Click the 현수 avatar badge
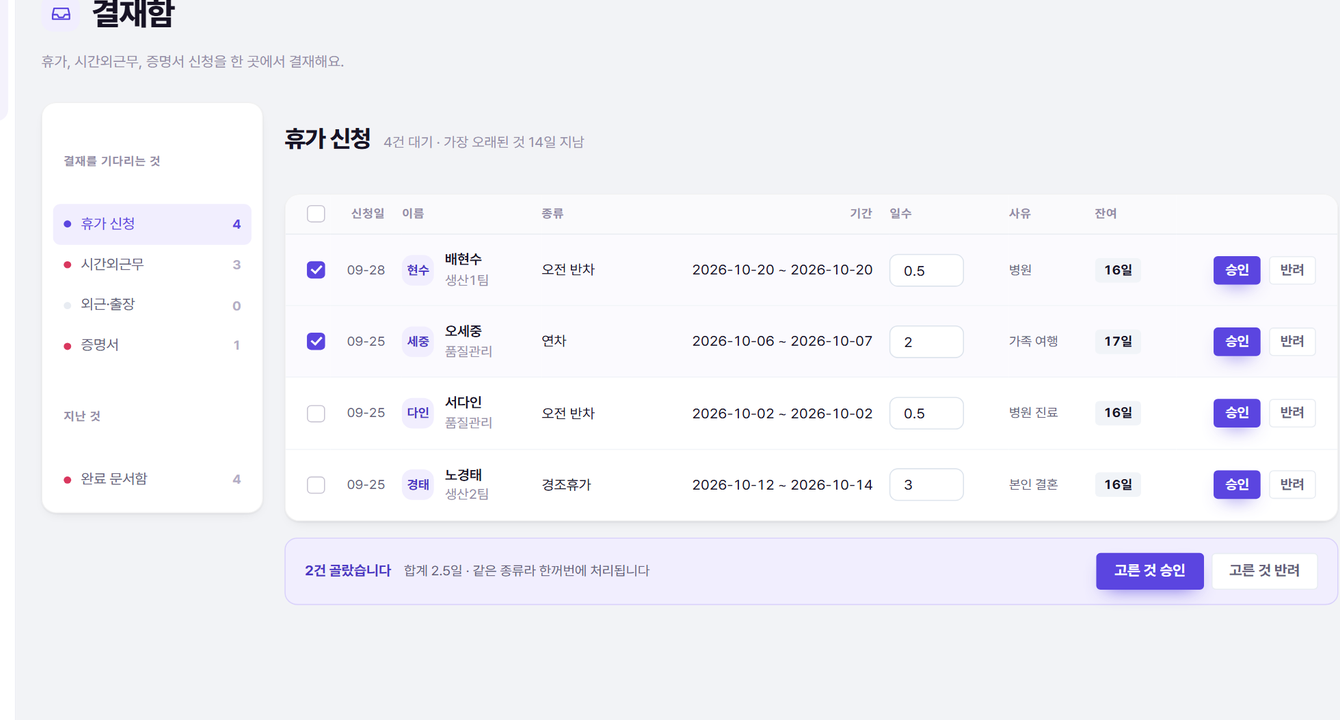Image resolution: width=1340 pixels, height=720 pixels. coord(418,270)
